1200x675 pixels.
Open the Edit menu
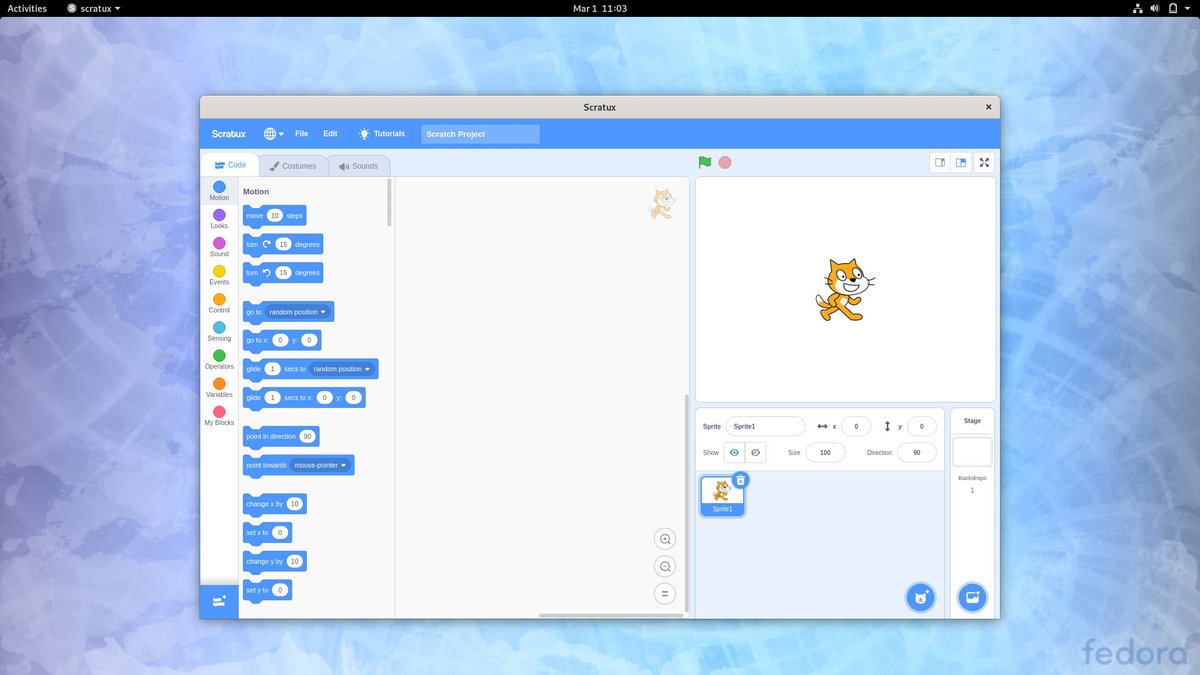click(x=330, y=134)
